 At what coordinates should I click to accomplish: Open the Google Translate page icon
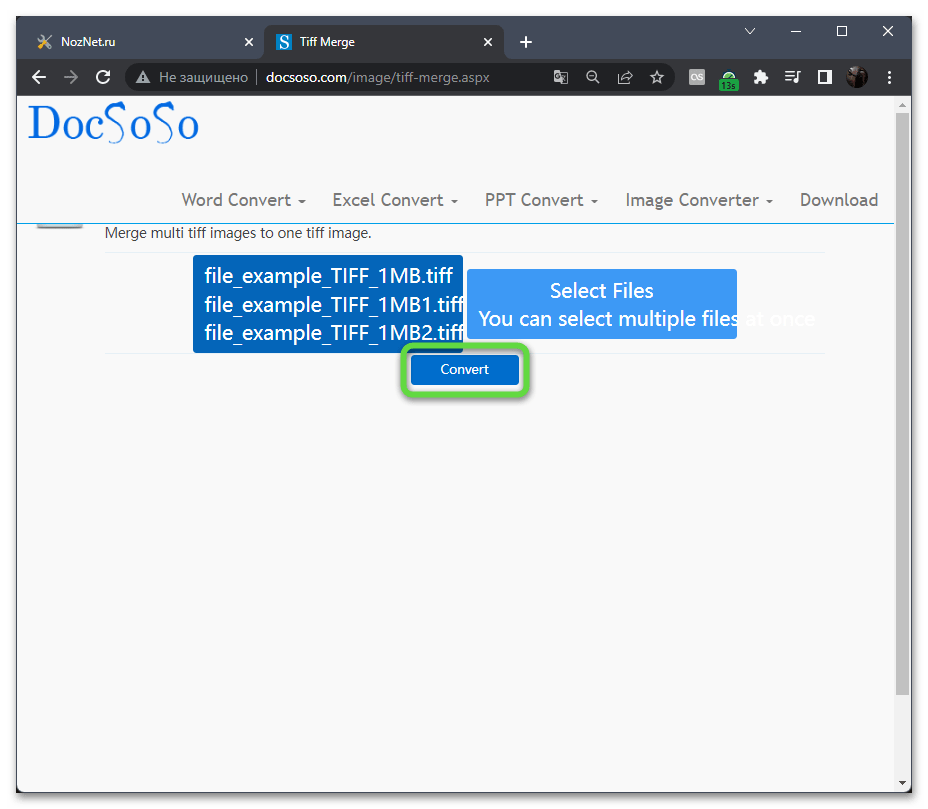coord(560,78)
